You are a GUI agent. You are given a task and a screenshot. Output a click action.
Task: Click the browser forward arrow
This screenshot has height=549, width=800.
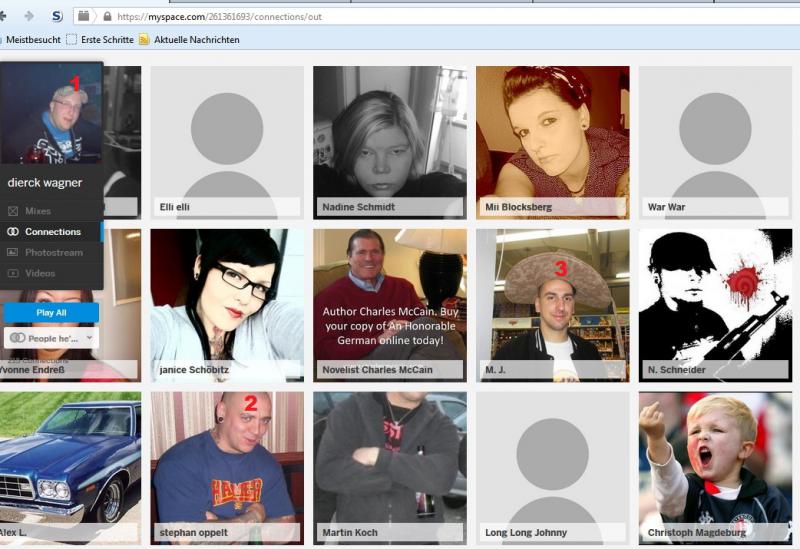[29, 16]
